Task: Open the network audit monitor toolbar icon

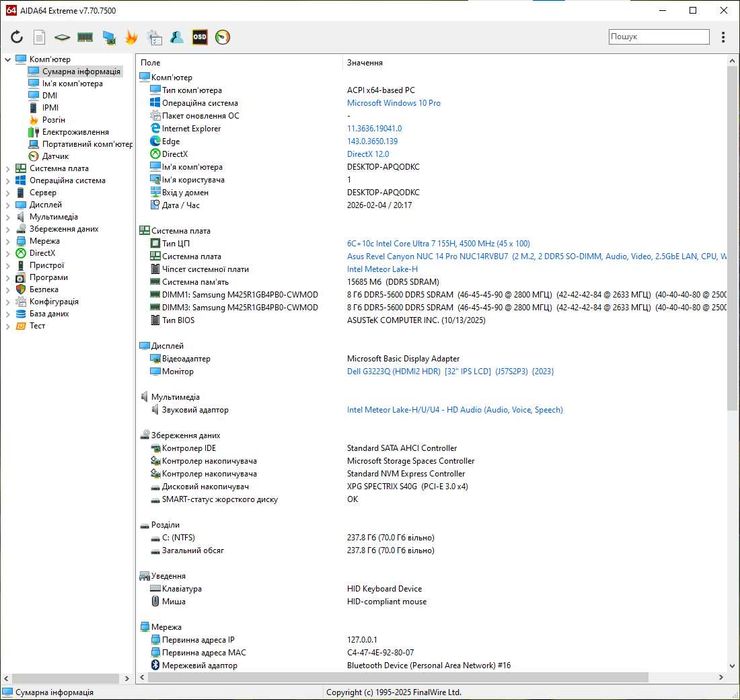Action: (109, 37)
